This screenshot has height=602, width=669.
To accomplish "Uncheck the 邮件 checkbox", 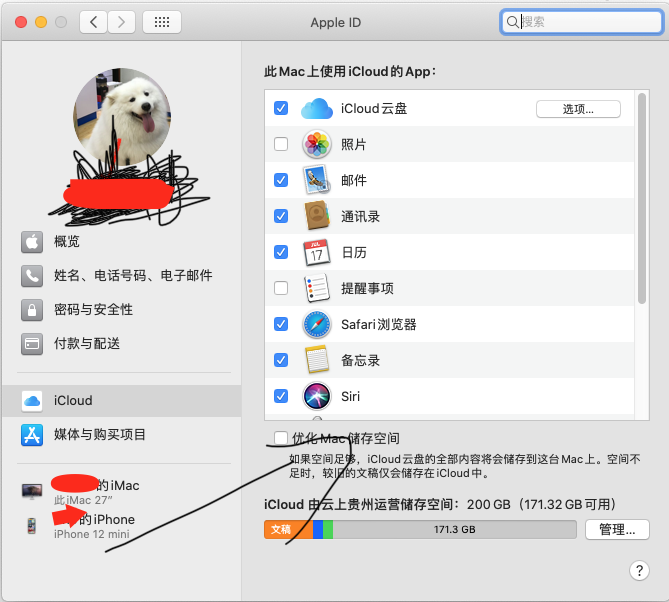I will (281, 180).
